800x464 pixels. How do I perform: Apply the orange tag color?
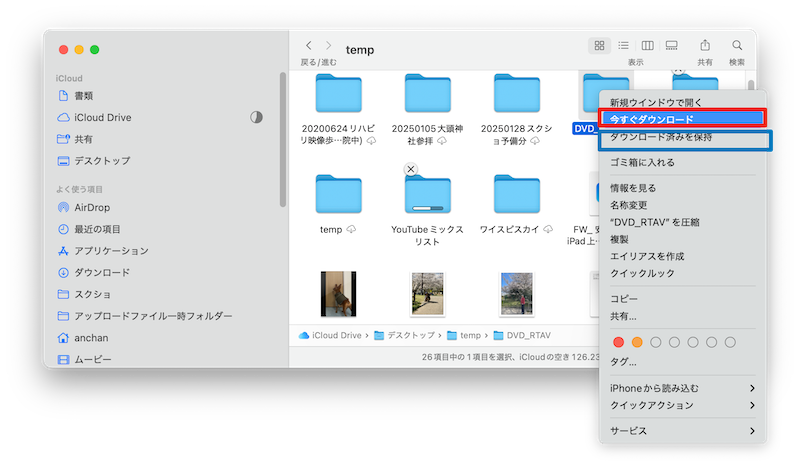[637, 342]
